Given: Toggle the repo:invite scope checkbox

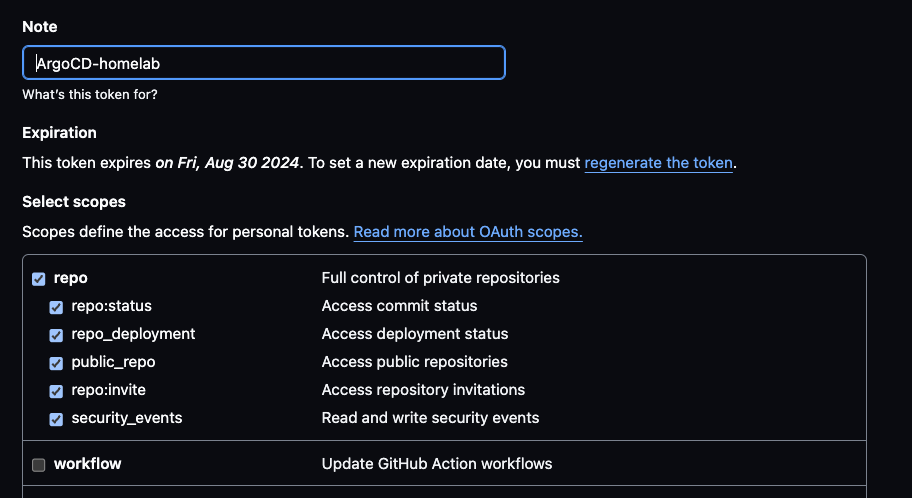Looking at the screenshot, I should point(57,391).
